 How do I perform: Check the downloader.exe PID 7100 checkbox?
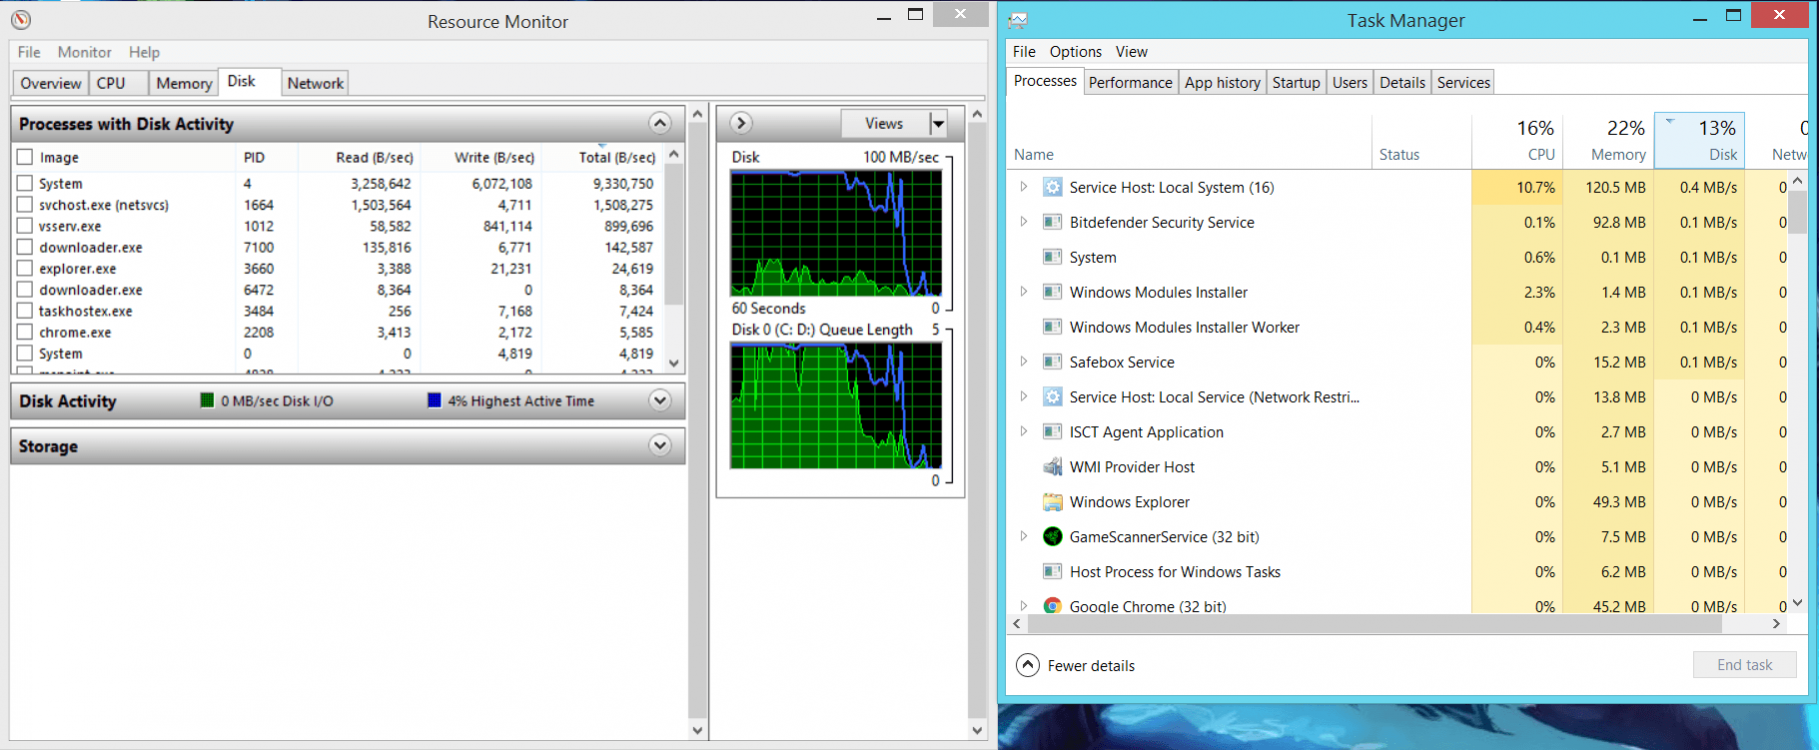click(x=25, y=247)
